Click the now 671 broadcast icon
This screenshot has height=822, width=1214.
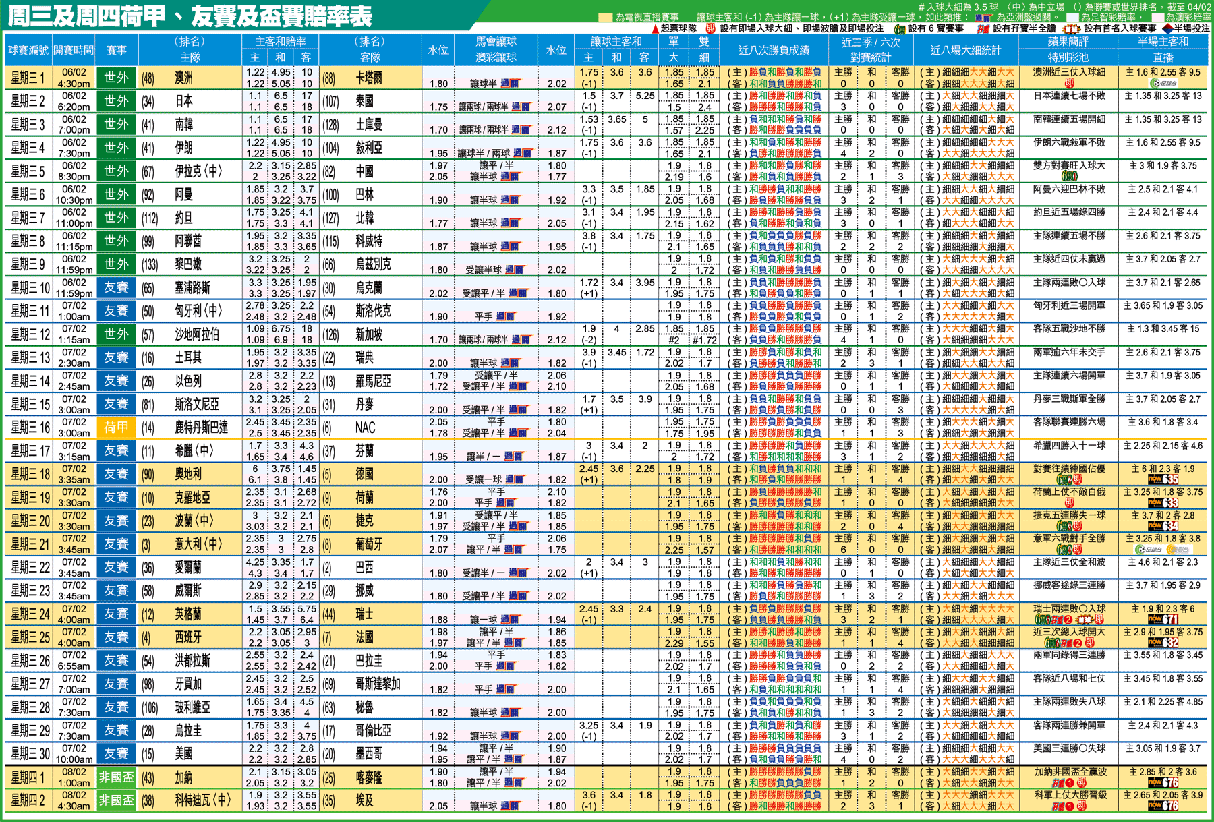(1163, 620)
